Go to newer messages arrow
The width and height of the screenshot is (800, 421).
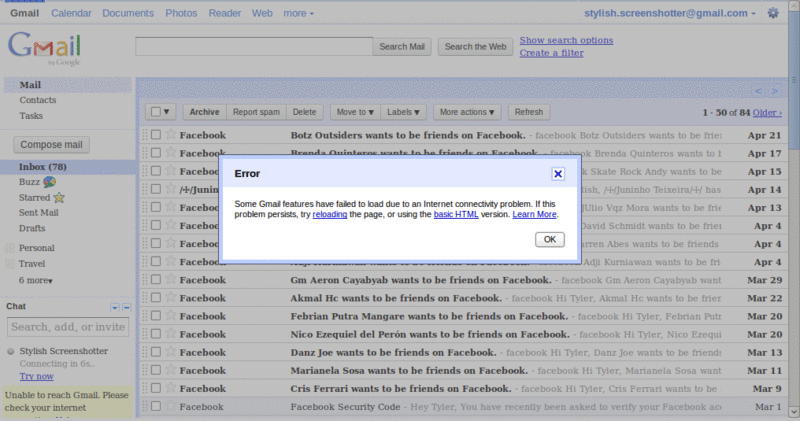(759, 91)
